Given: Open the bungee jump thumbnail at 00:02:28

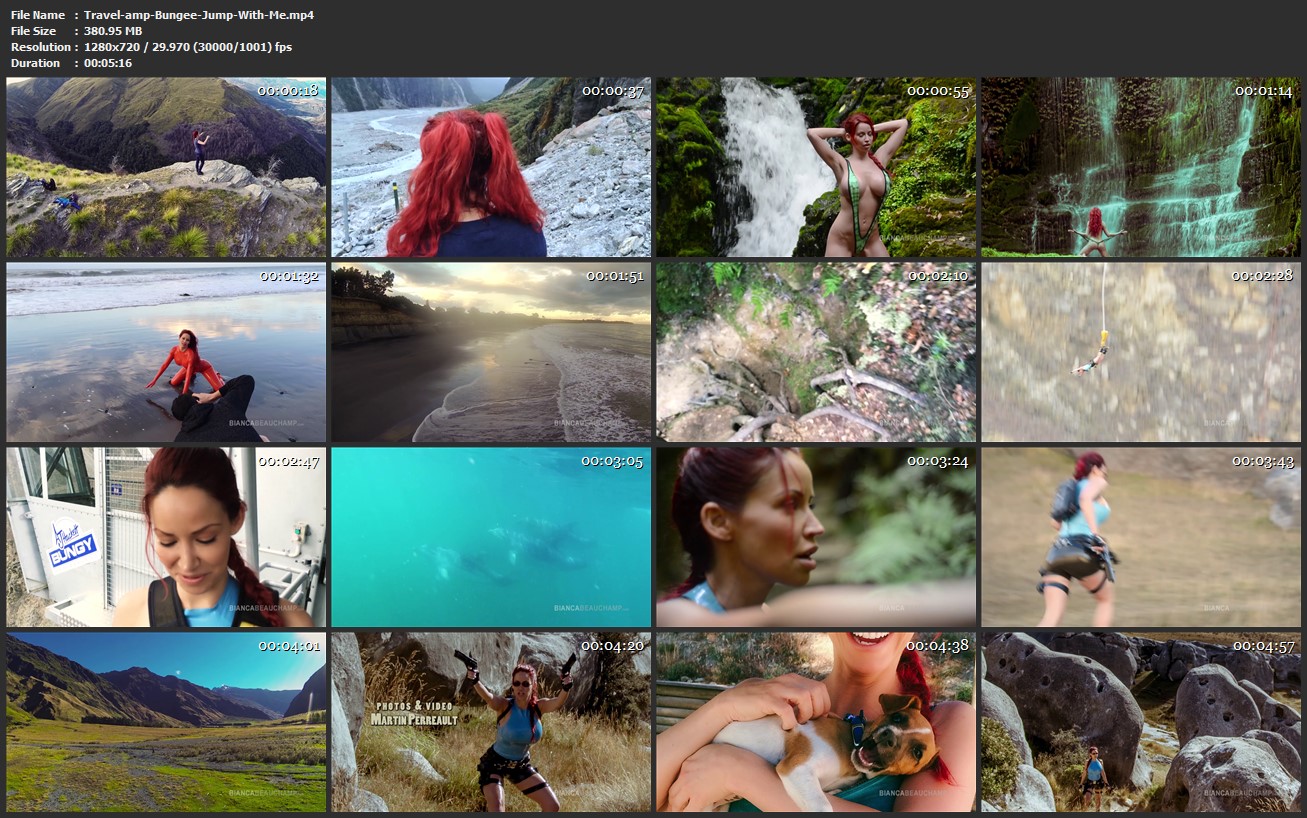Looking at the screenshot, I should coord(1141,352).
